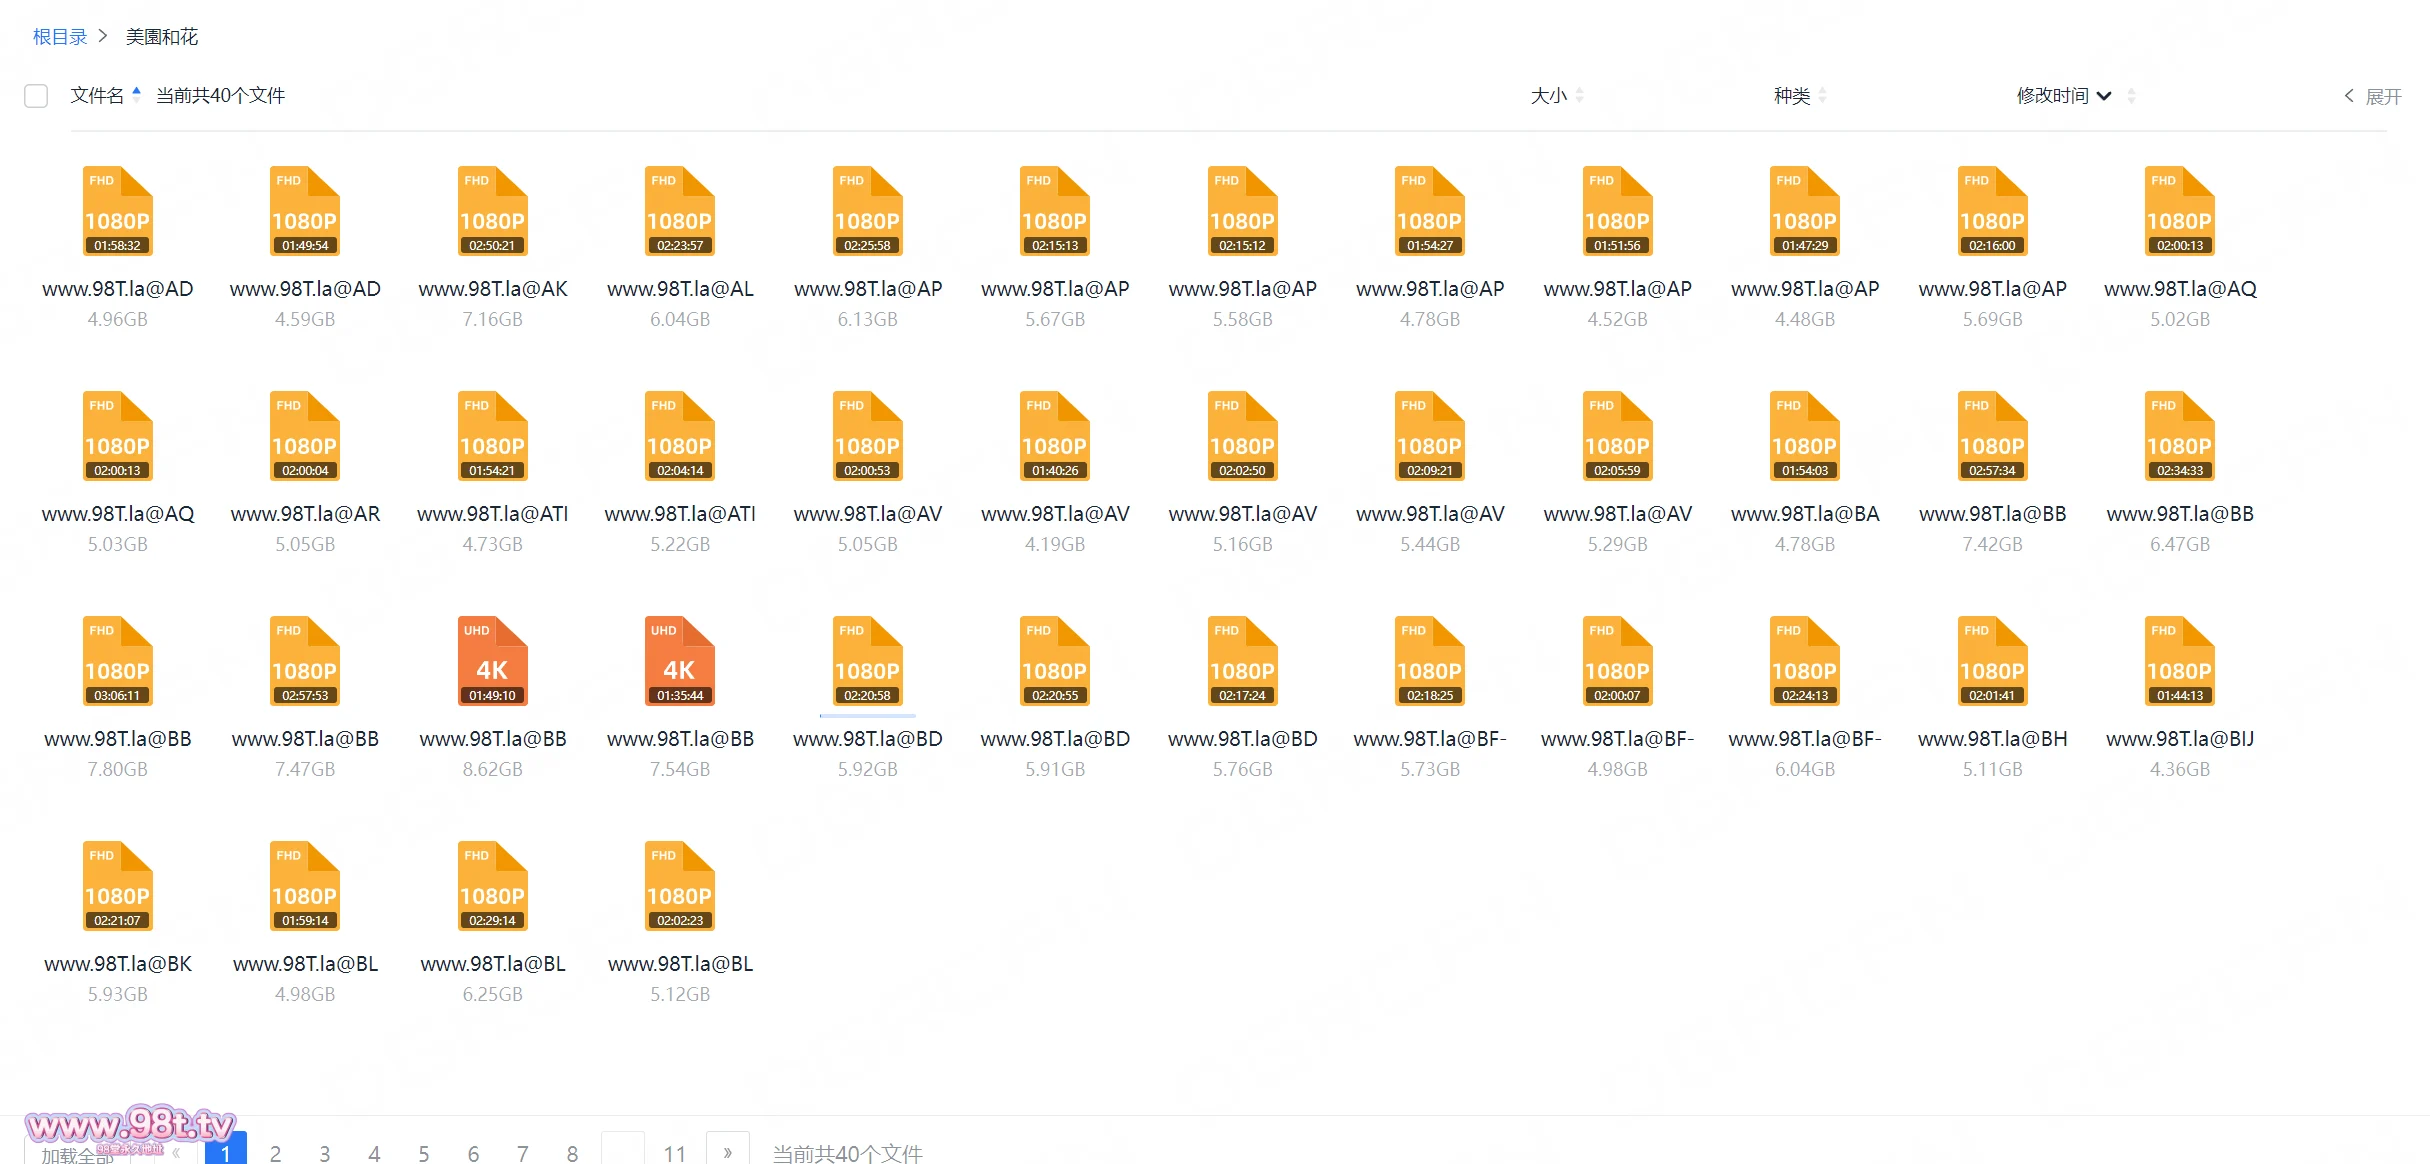The image size is (2430, 1164).
Task: Navigate to 根目录 breadcrumb link
Action: coord(60,37)
